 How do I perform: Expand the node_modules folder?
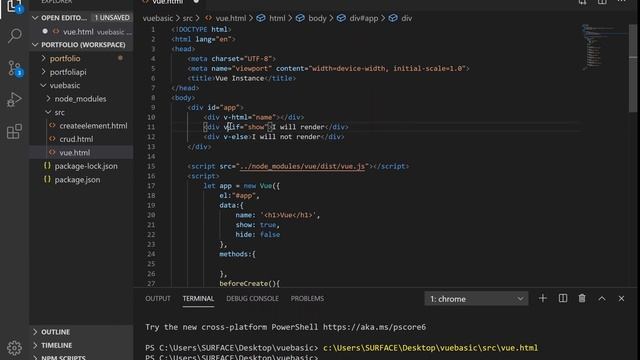tap(49, 99)
